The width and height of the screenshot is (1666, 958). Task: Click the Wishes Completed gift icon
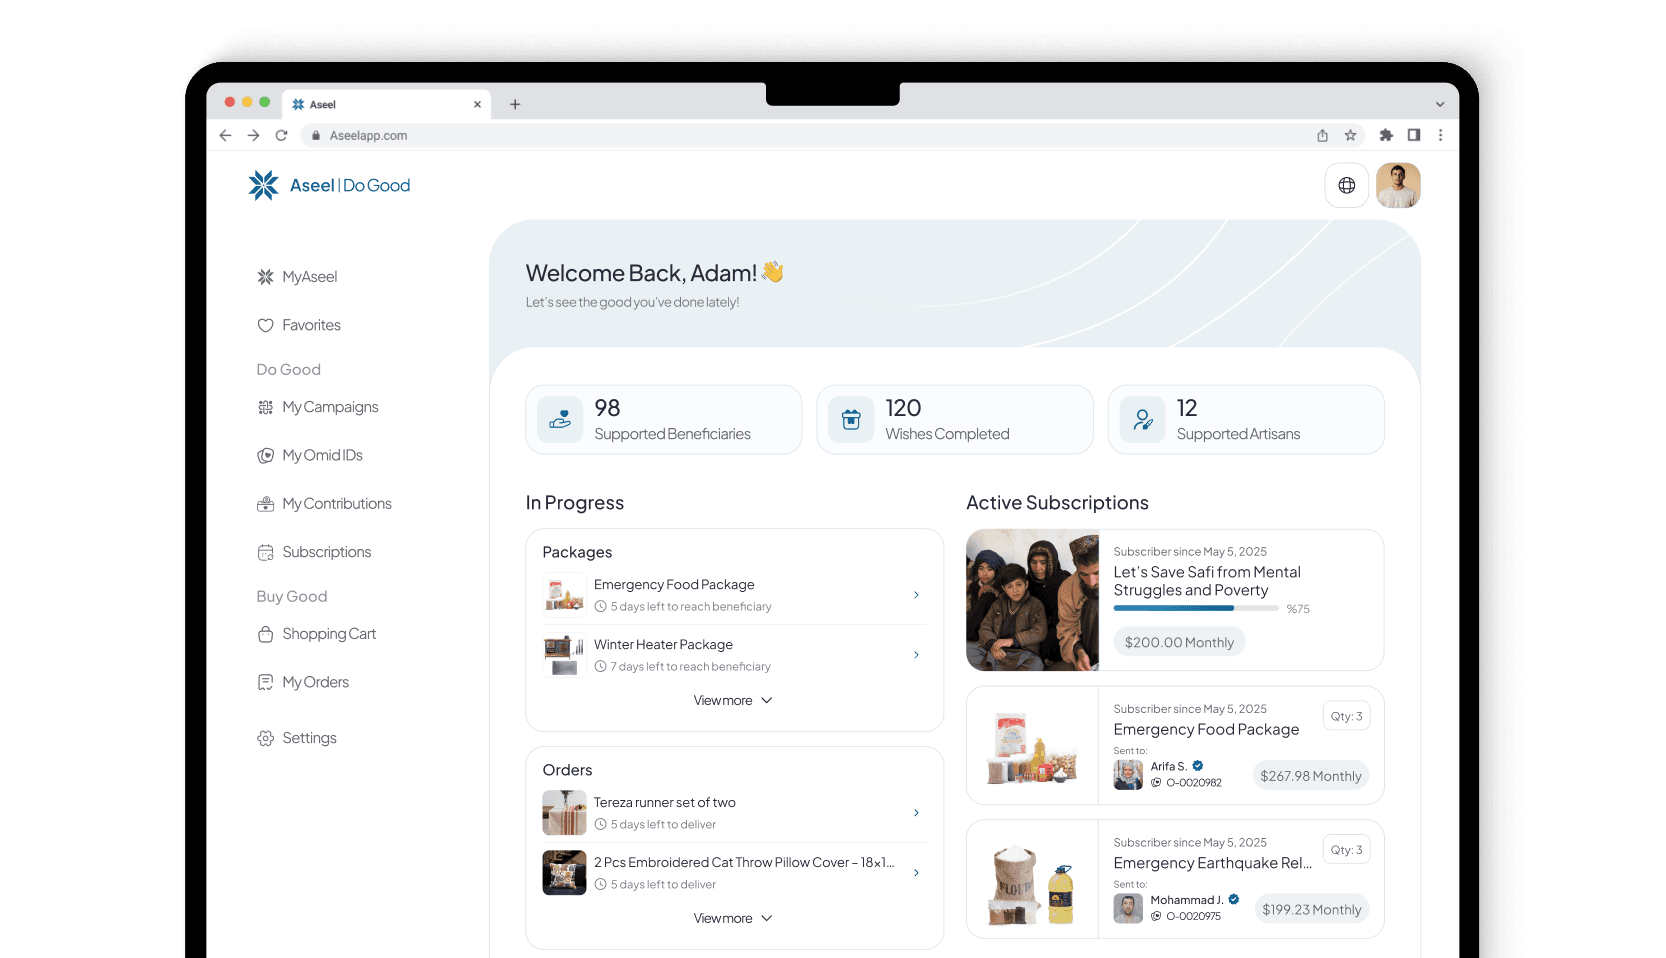(851, 420)
